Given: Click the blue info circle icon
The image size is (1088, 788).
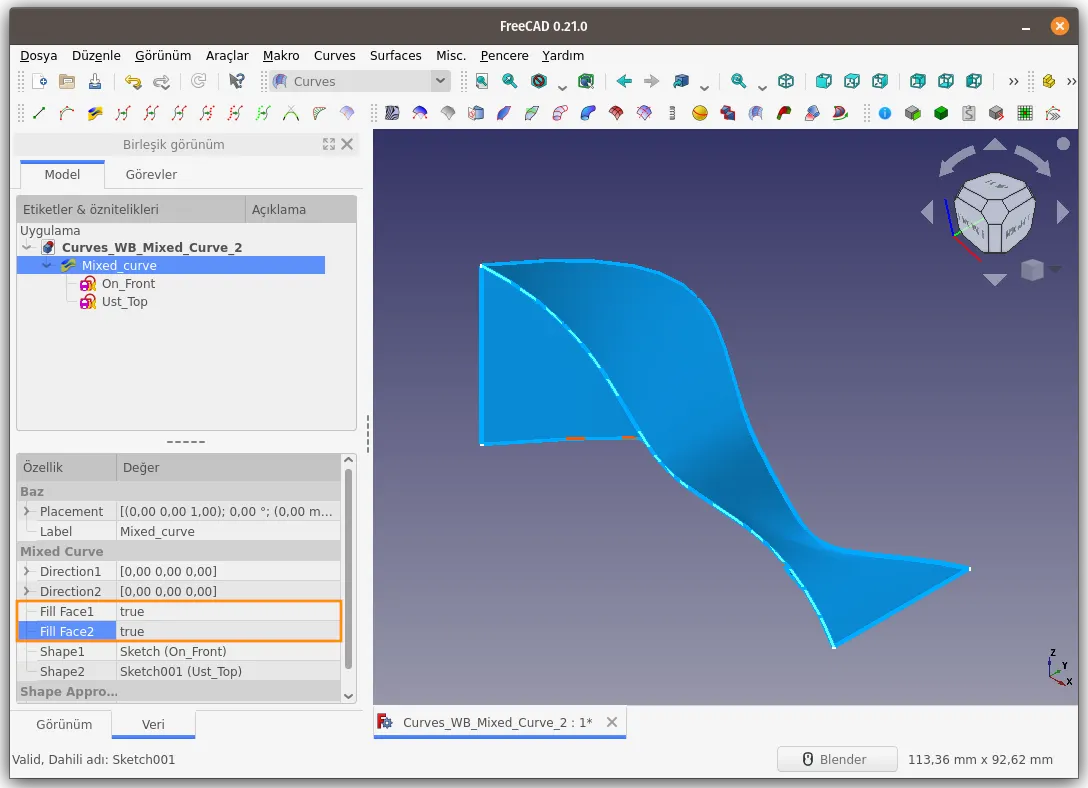Looking at the screenshot, I should [885, 113].
